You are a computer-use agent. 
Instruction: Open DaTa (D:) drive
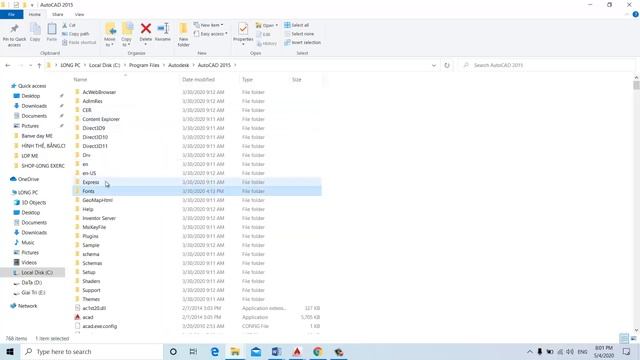pos(31,282)
